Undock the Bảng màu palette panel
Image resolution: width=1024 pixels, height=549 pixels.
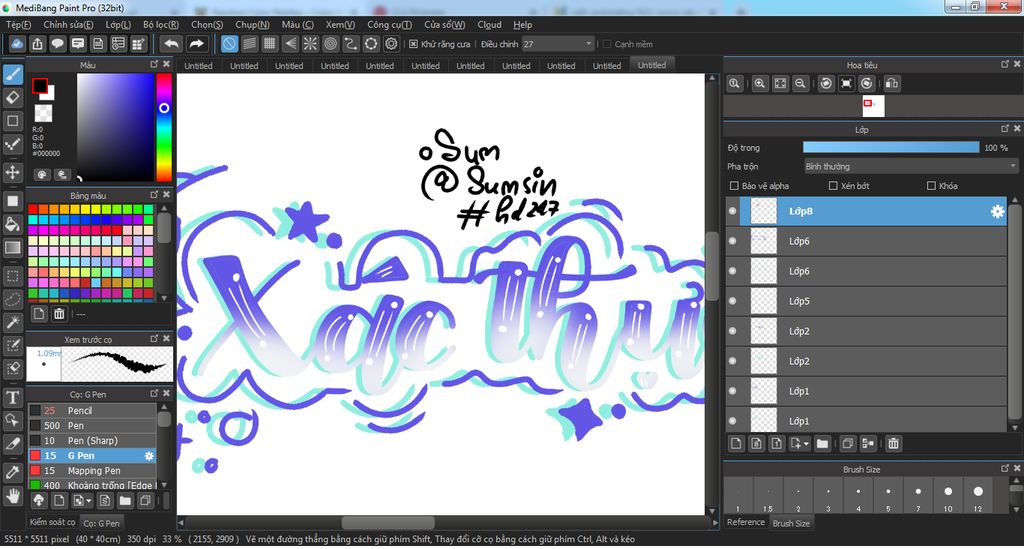154,195
